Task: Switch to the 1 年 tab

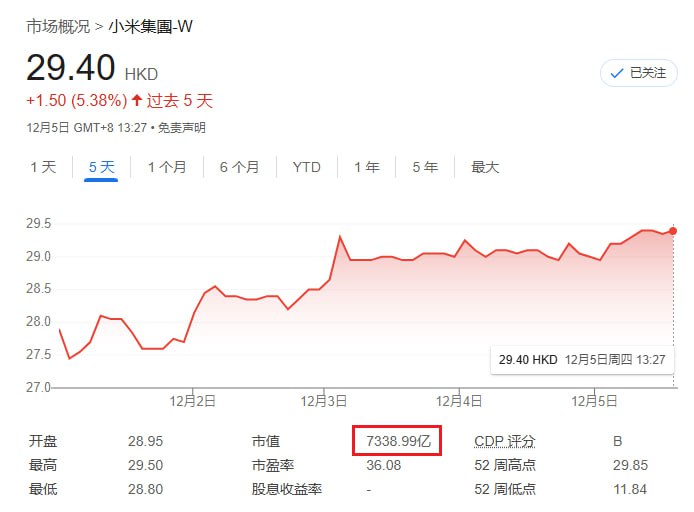Action: (x=366, y=167)
